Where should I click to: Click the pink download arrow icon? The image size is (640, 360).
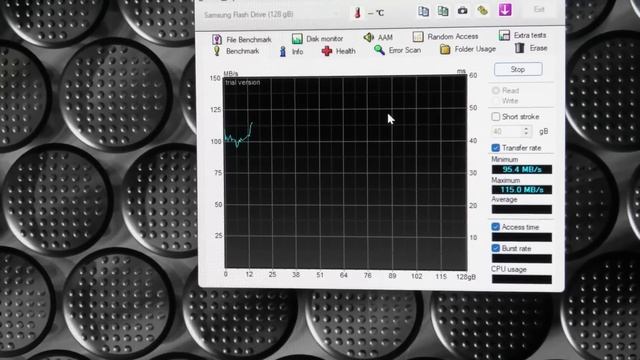pos(505,10)
